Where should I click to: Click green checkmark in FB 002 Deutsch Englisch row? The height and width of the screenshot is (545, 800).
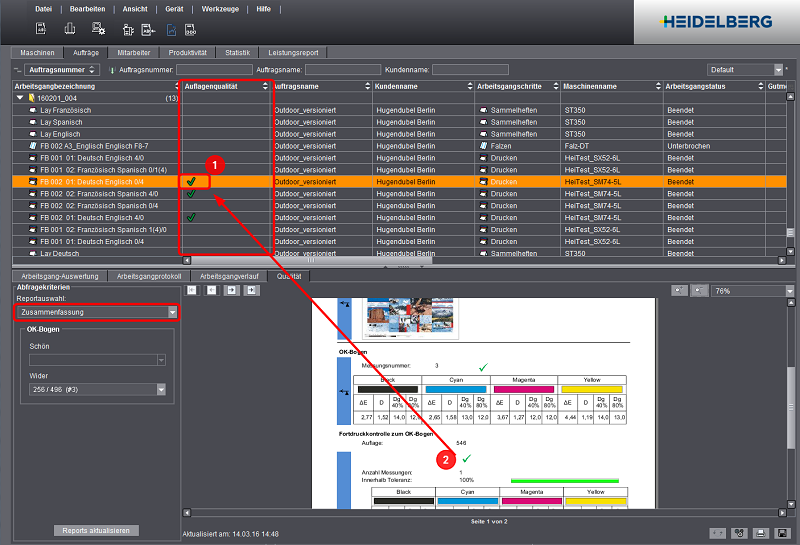click(x=190, y=182)
